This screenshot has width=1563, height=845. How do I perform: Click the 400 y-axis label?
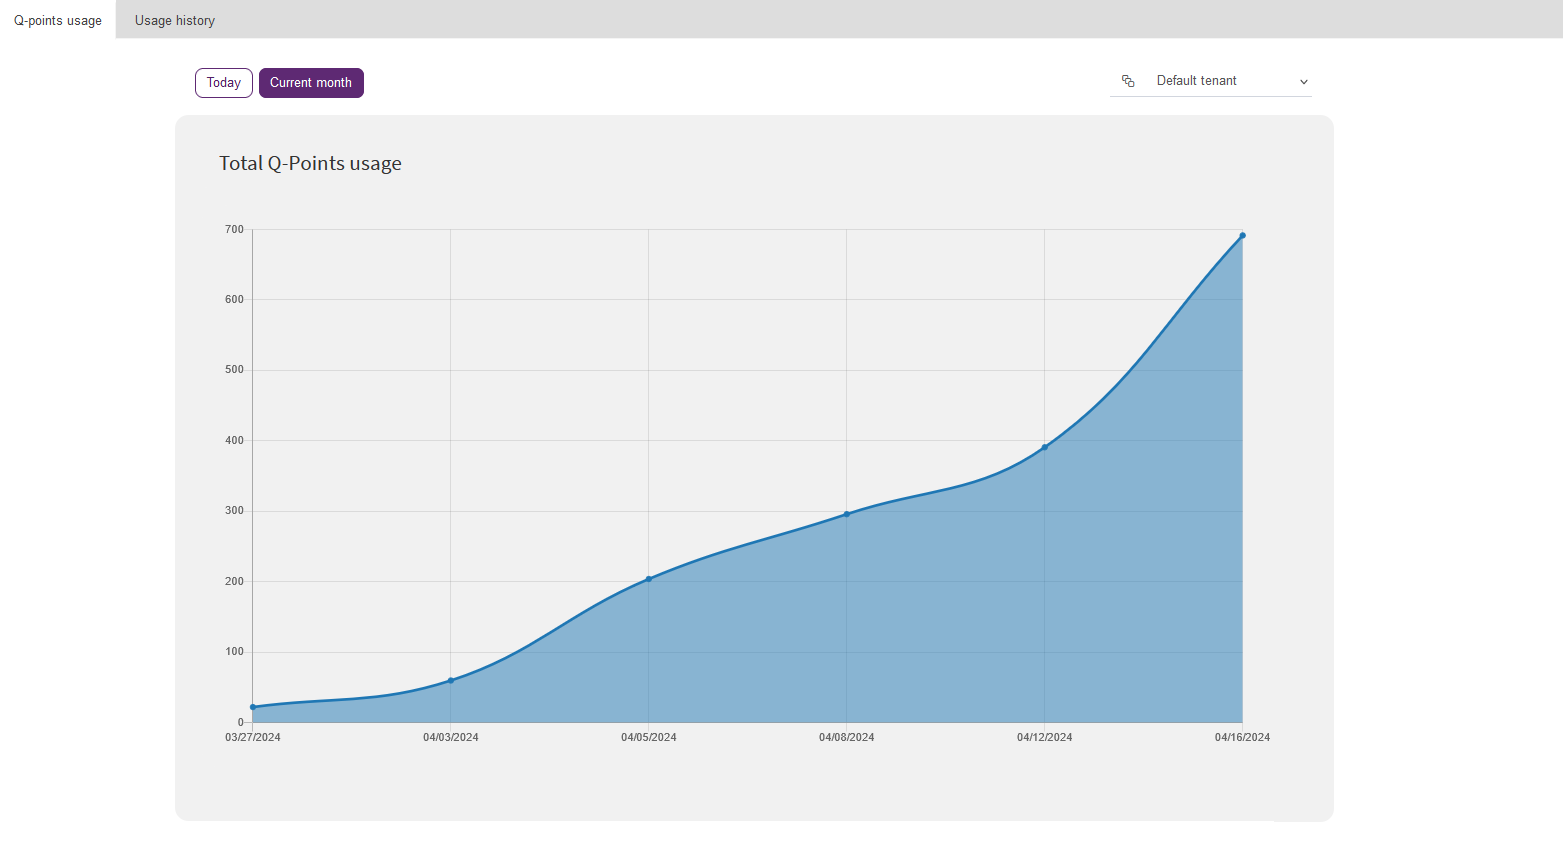(234, 440)
